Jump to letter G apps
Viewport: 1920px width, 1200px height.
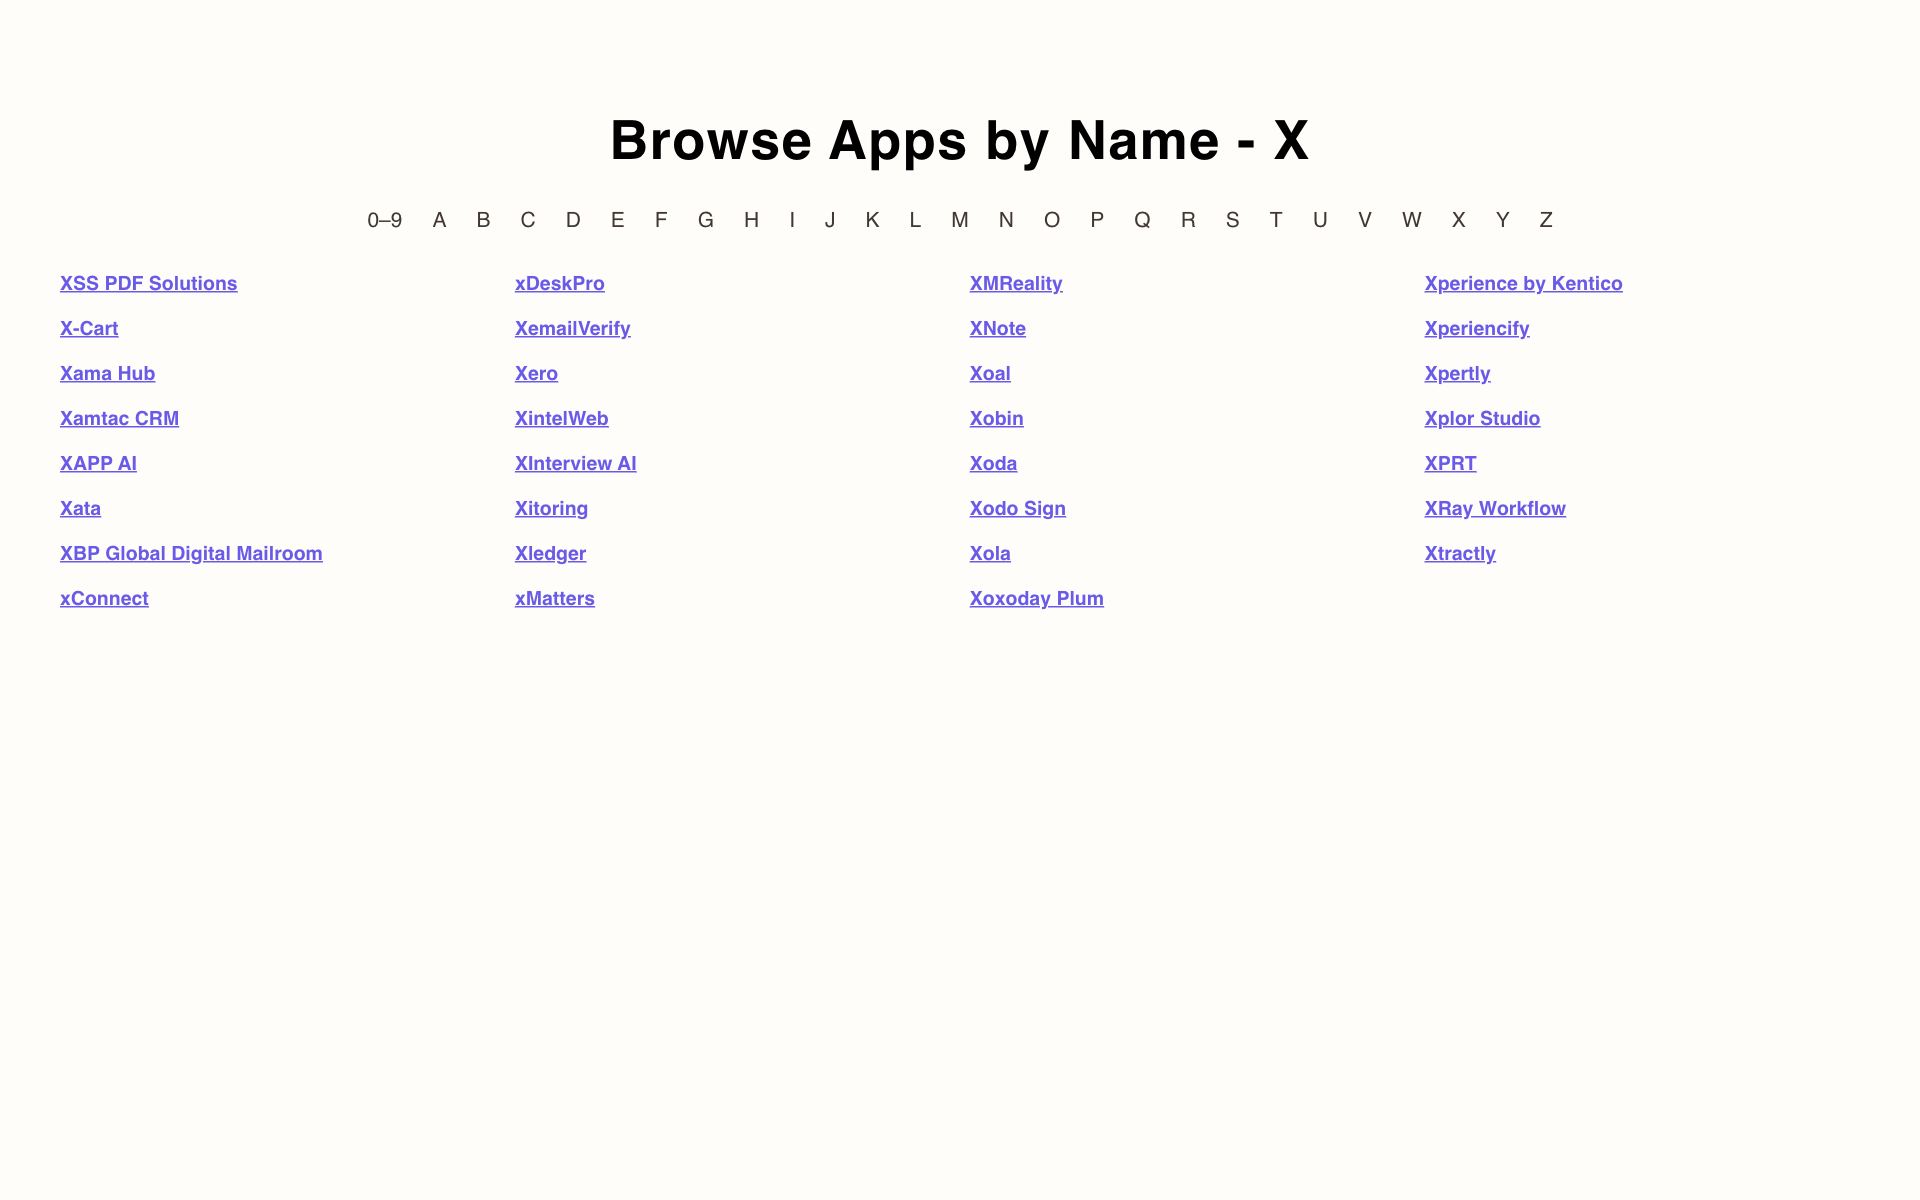coord(706,220)
